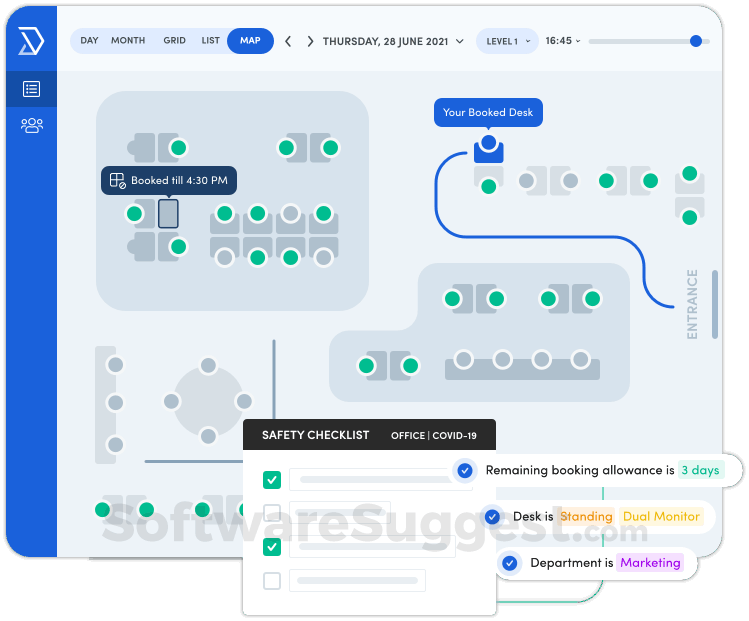Switch to the Grid view tab

tap(174, 41)
